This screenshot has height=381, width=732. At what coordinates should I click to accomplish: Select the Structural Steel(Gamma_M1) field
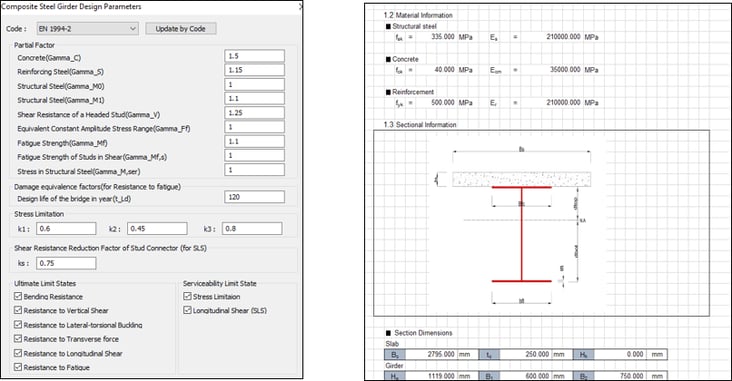(254, 99)
